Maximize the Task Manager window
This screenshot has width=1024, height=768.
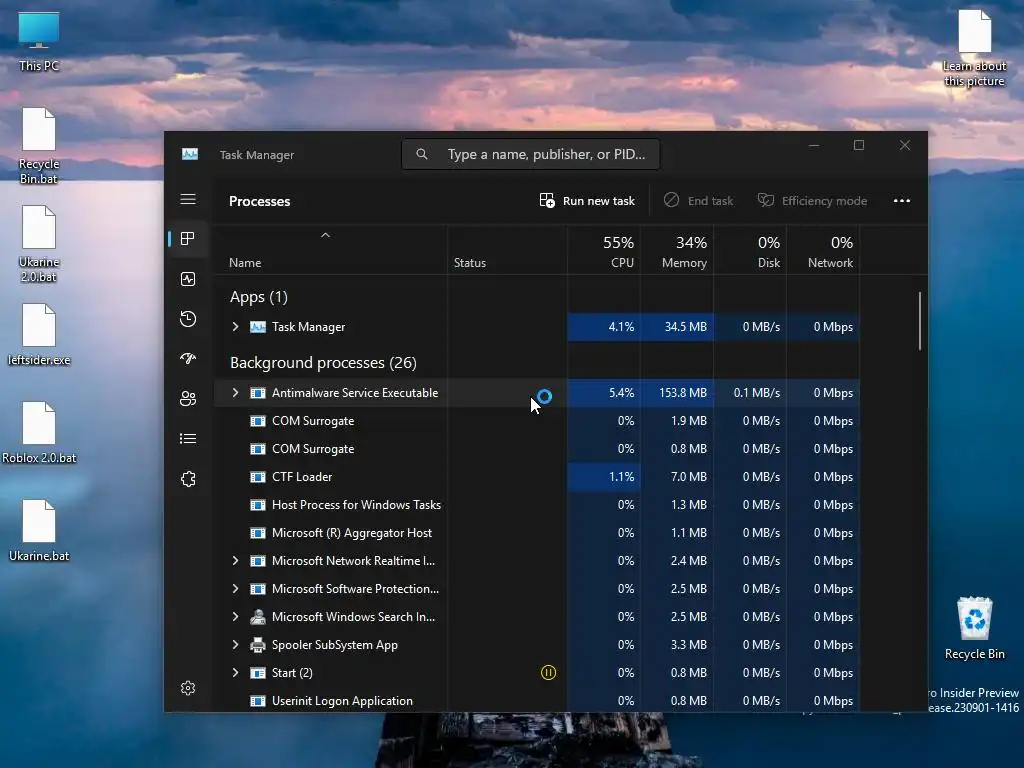click(x=859, y=145)
